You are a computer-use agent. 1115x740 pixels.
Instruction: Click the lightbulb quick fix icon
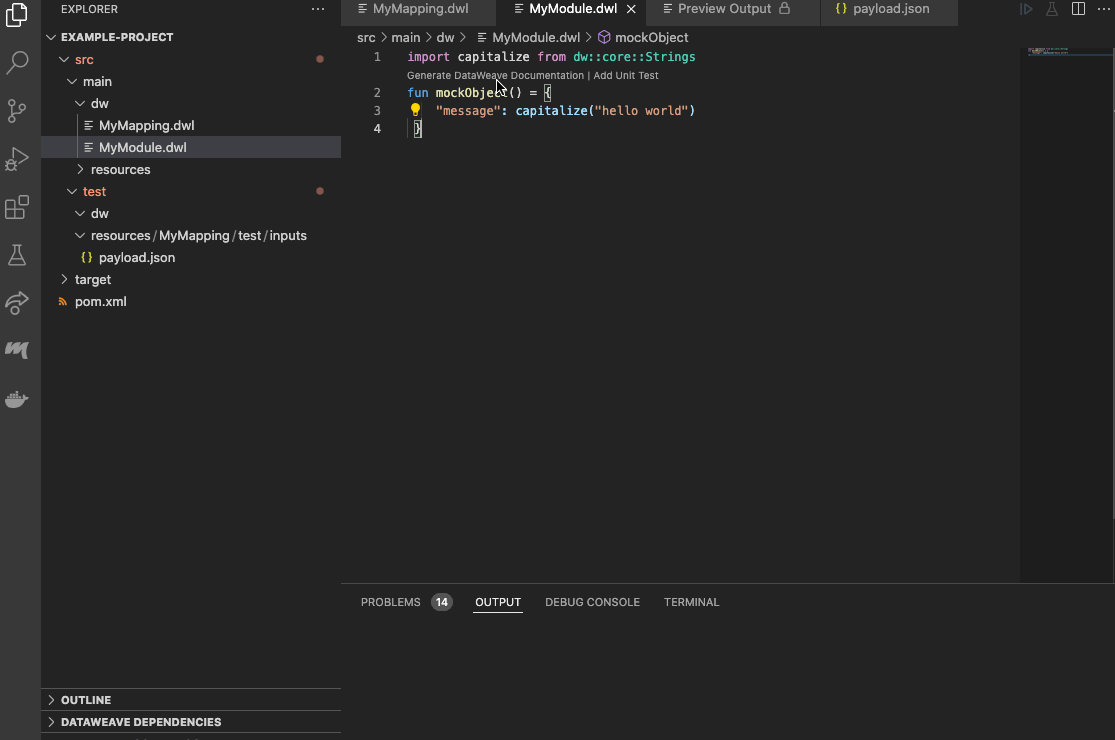(415, 109)
